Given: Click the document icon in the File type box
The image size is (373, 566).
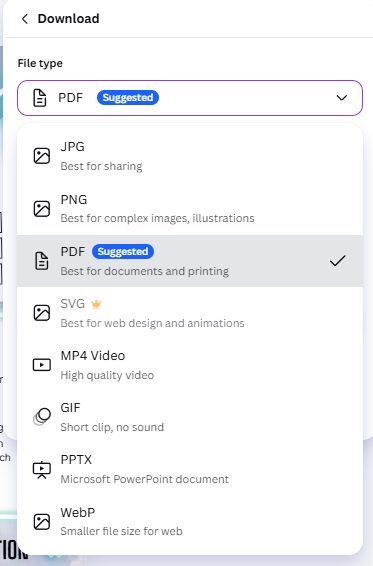Looking at the screenshot, I should click(x=40, y=98).
